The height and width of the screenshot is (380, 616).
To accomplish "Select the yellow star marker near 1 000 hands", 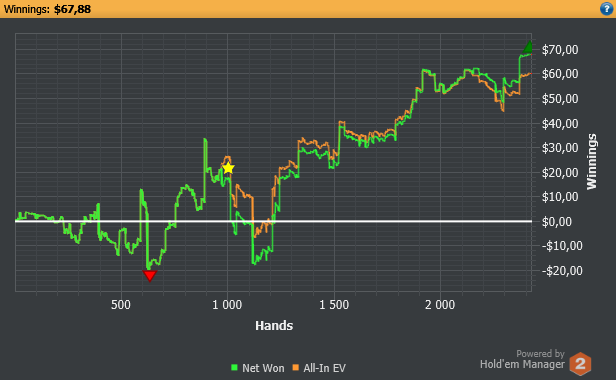I will pos(228,168).
